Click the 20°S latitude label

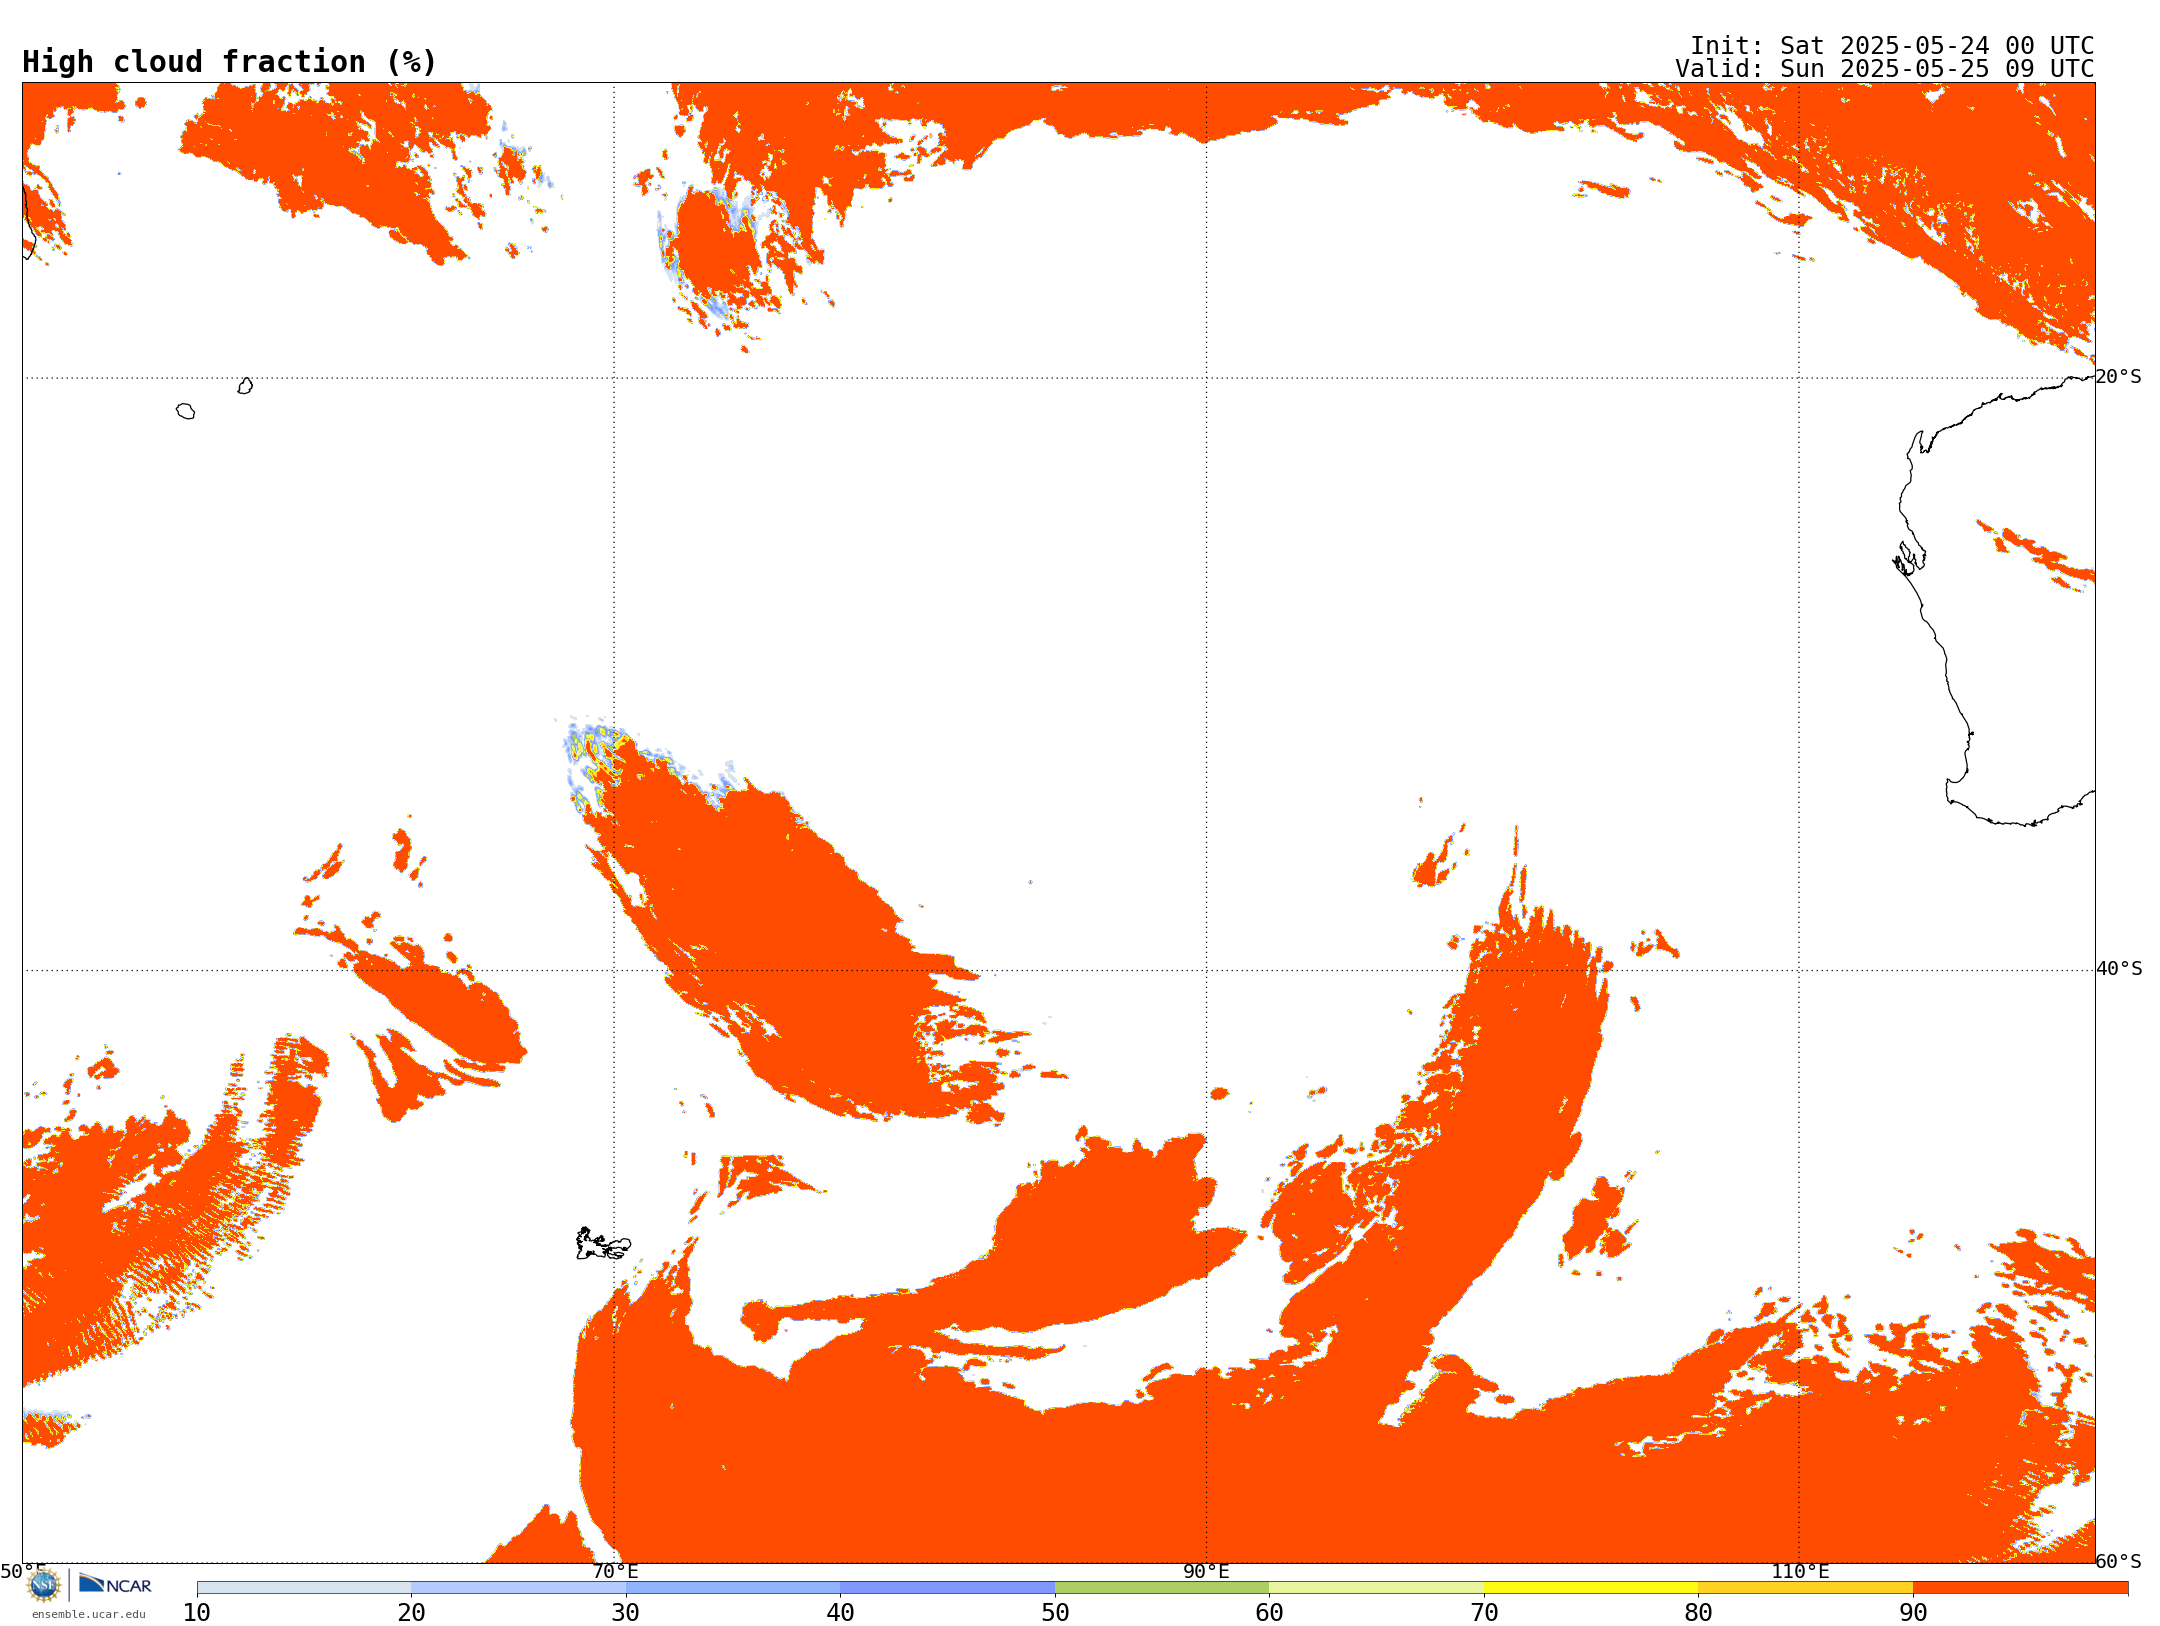coord(2119,377)
